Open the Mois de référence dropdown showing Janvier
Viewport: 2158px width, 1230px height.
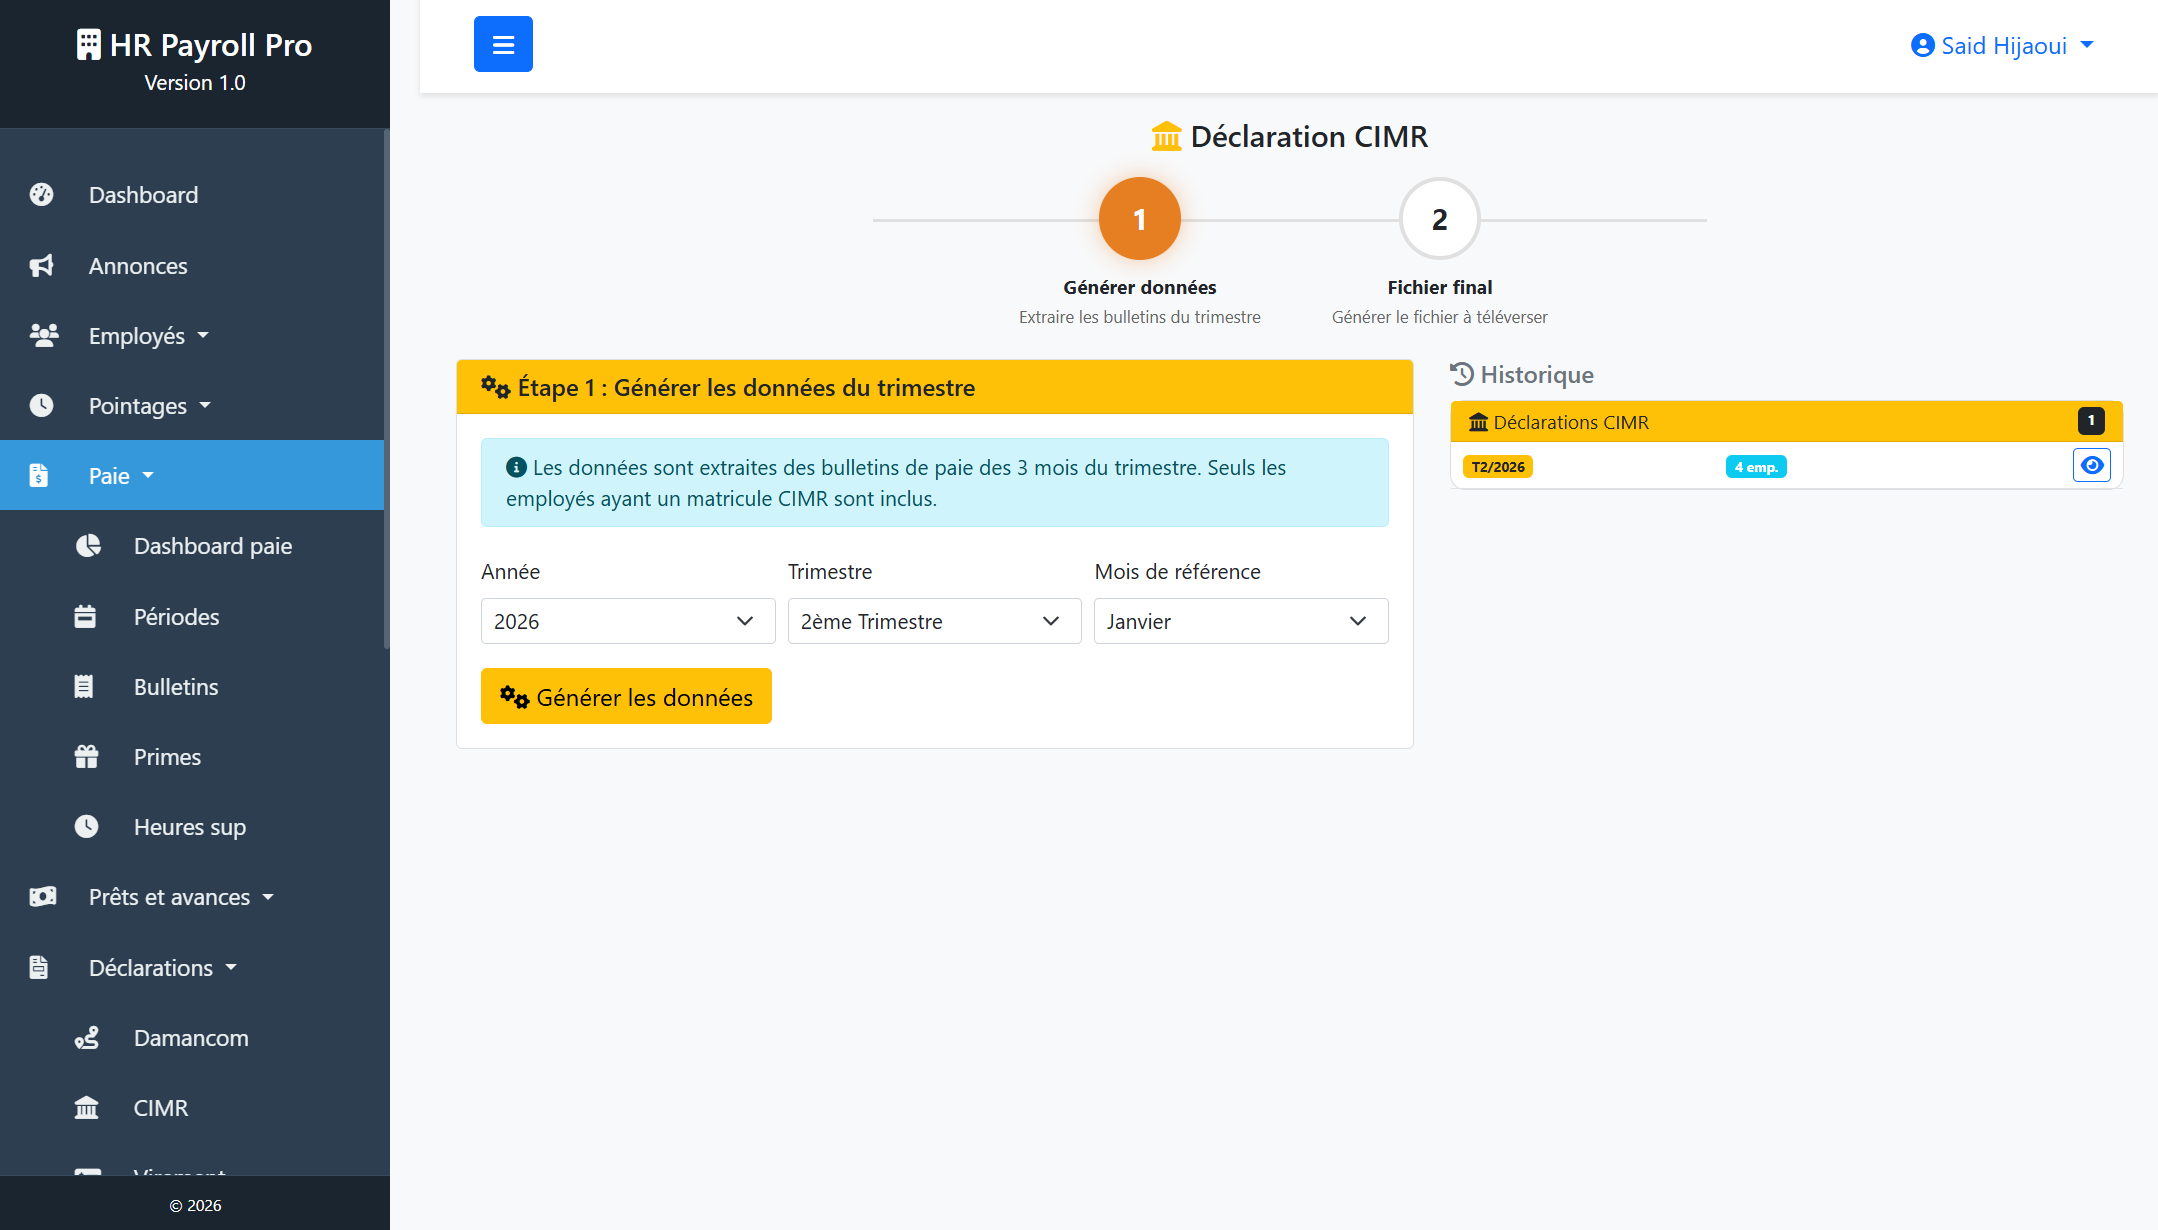(x=1241, y=621)
